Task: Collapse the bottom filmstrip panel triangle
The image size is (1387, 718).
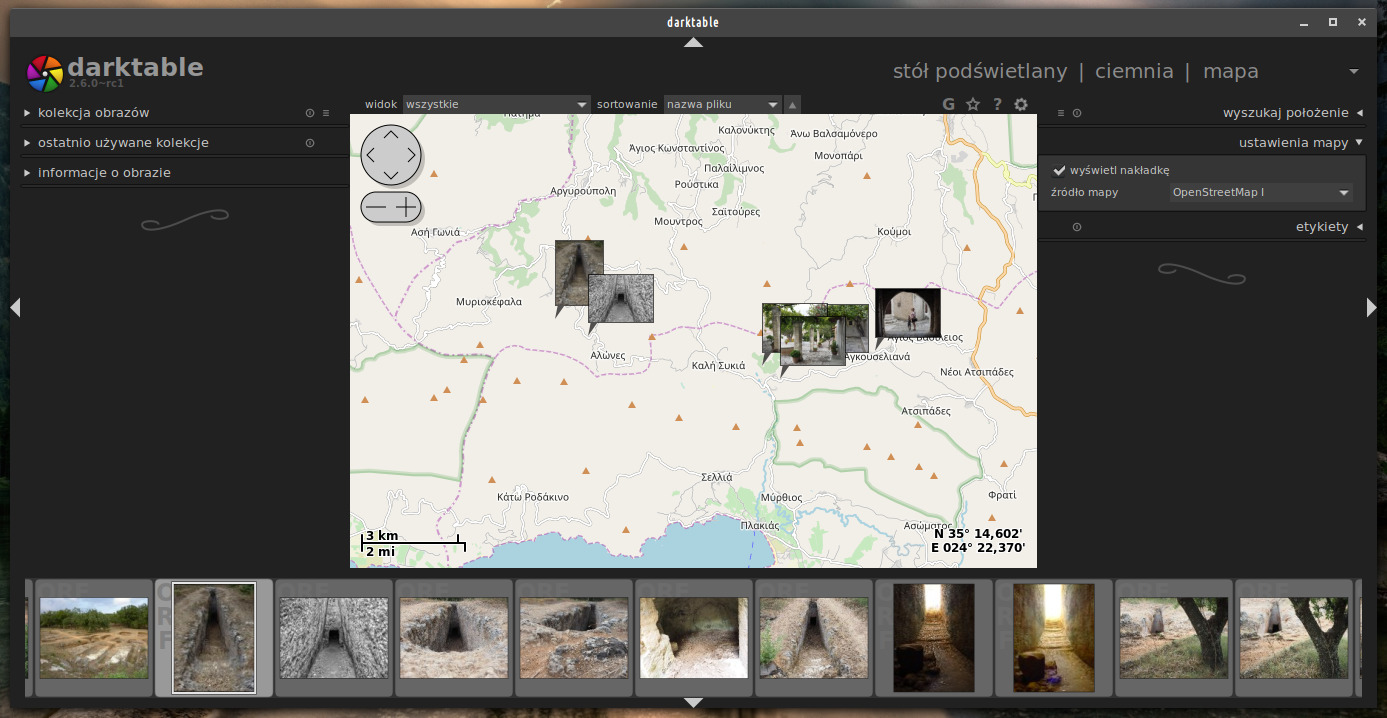Action: pyautogui.click(x=693, y=703)
